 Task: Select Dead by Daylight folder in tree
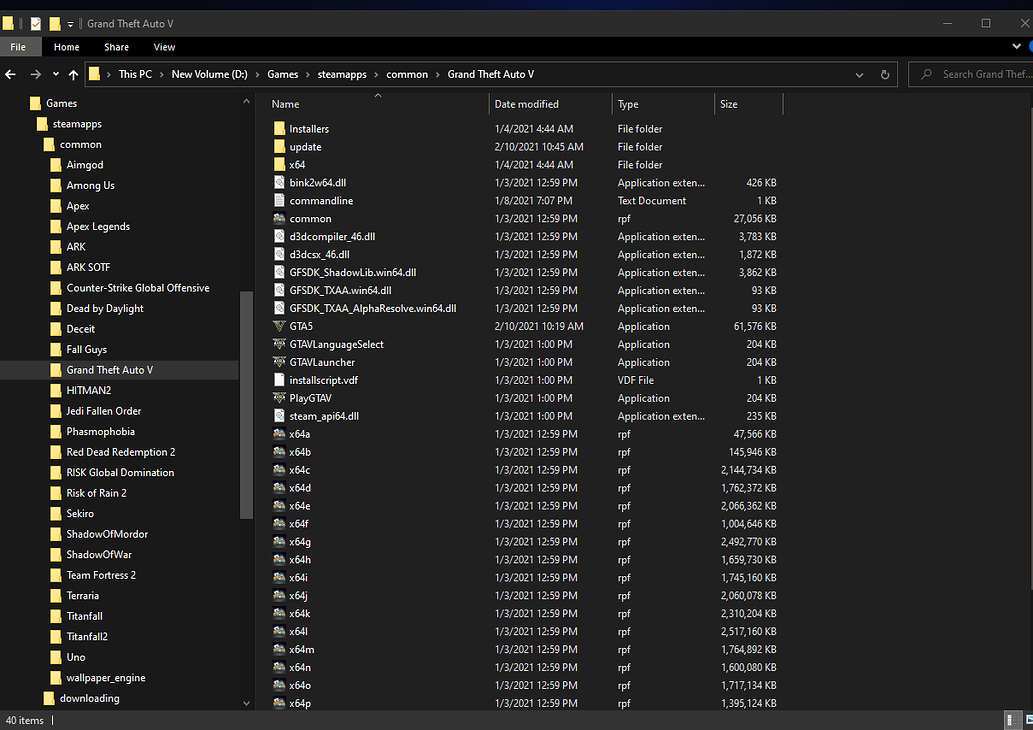click(105, 308)
